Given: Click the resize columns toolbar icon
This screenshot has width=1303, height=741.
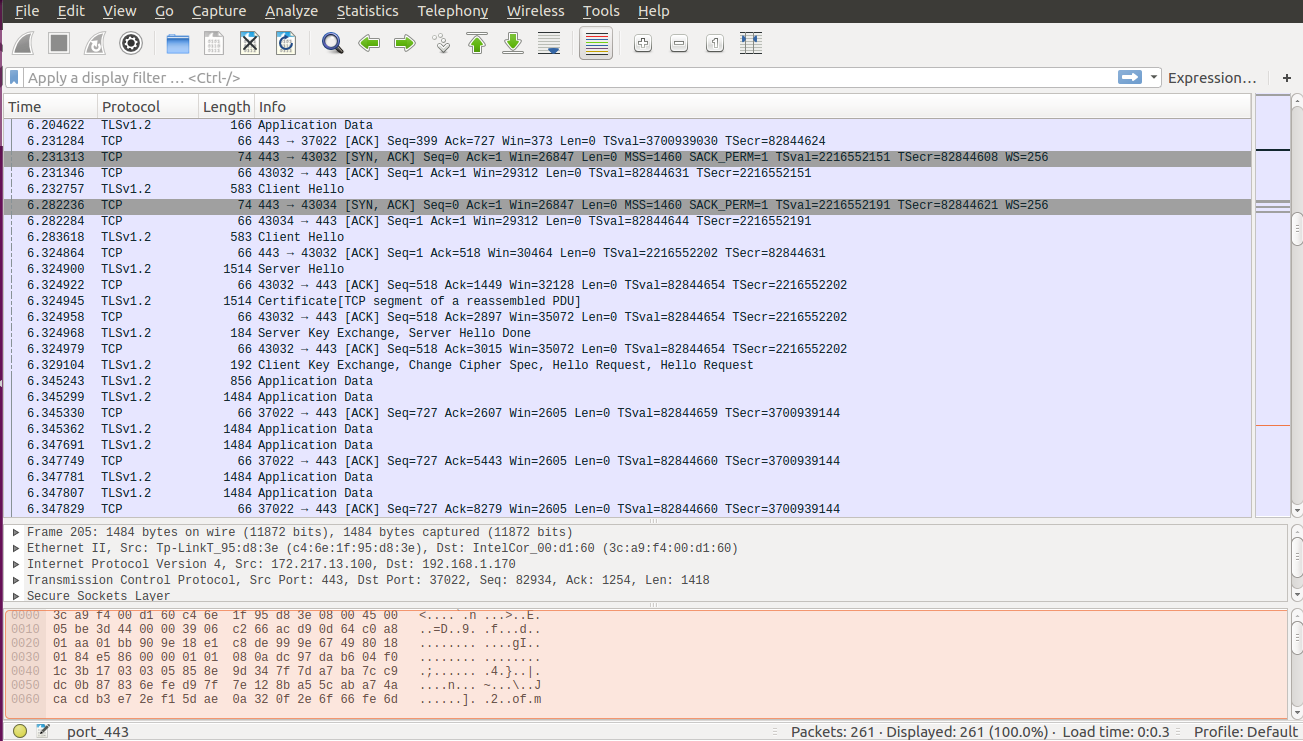Looking at the screenshot, I should [751, 43].
